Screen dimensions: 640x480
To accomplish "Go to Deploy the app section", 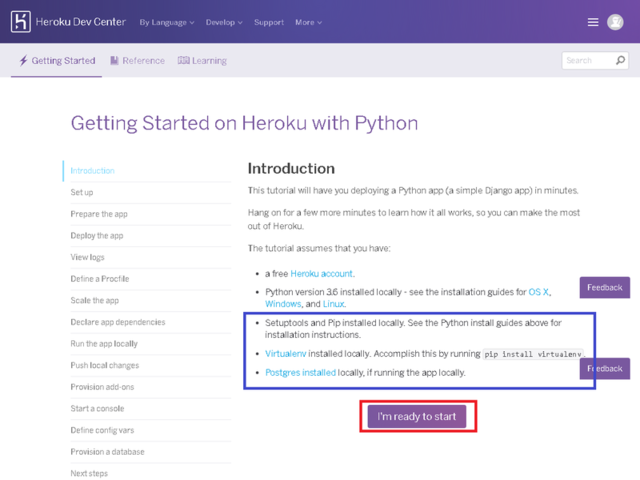I will point(97,236).
